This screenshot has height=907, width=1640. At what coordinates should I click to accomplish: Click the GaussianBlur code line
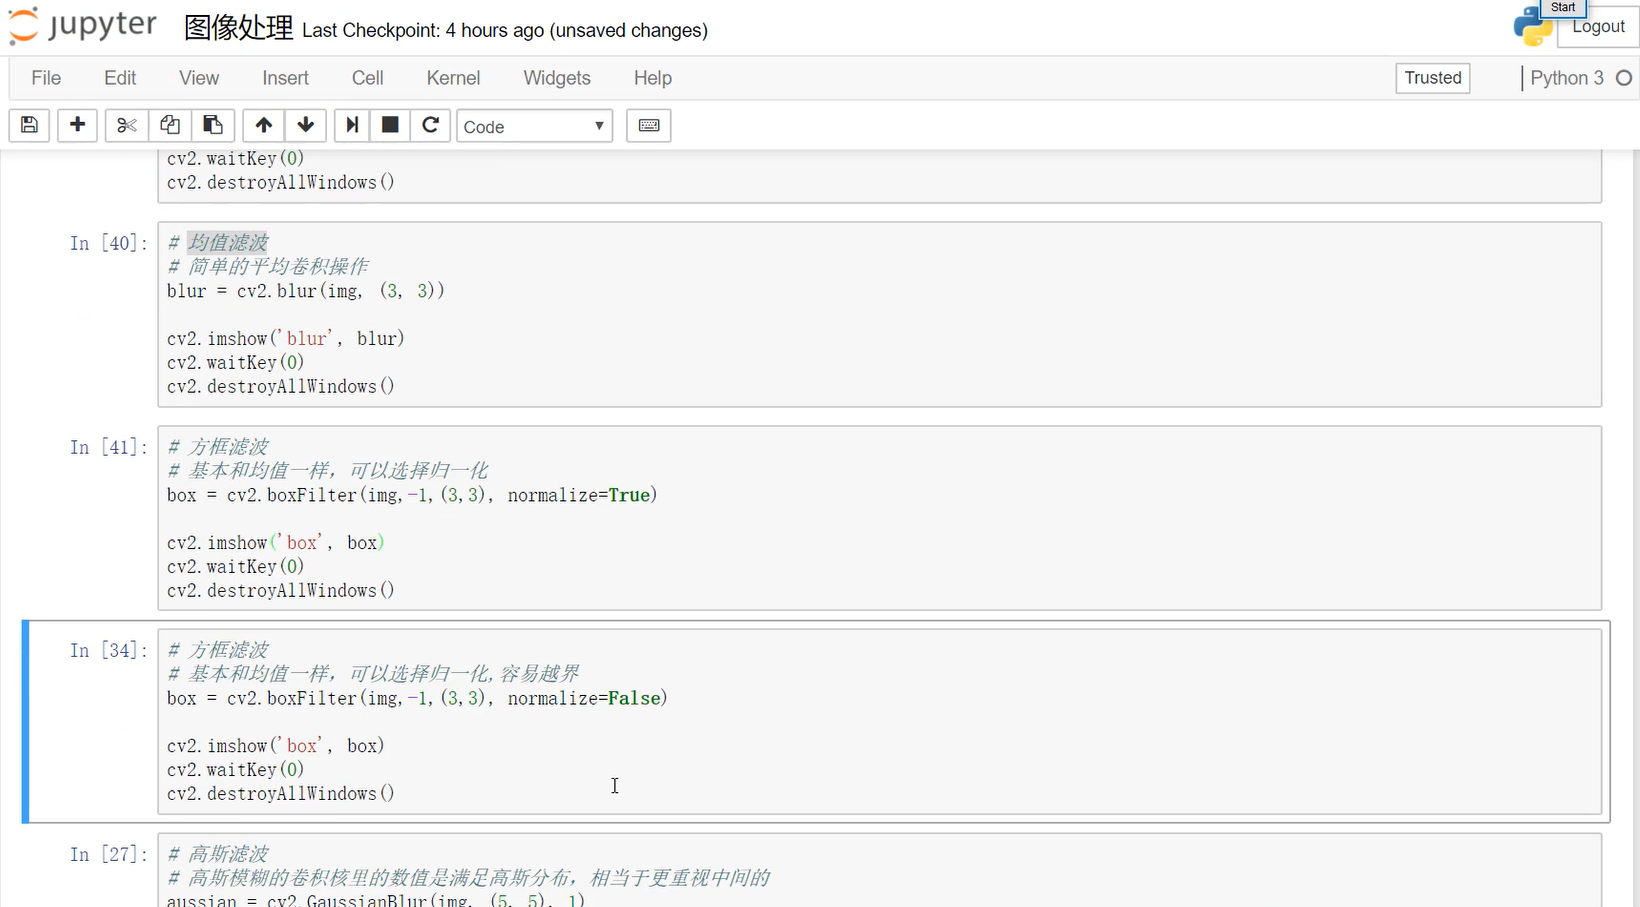376,900
